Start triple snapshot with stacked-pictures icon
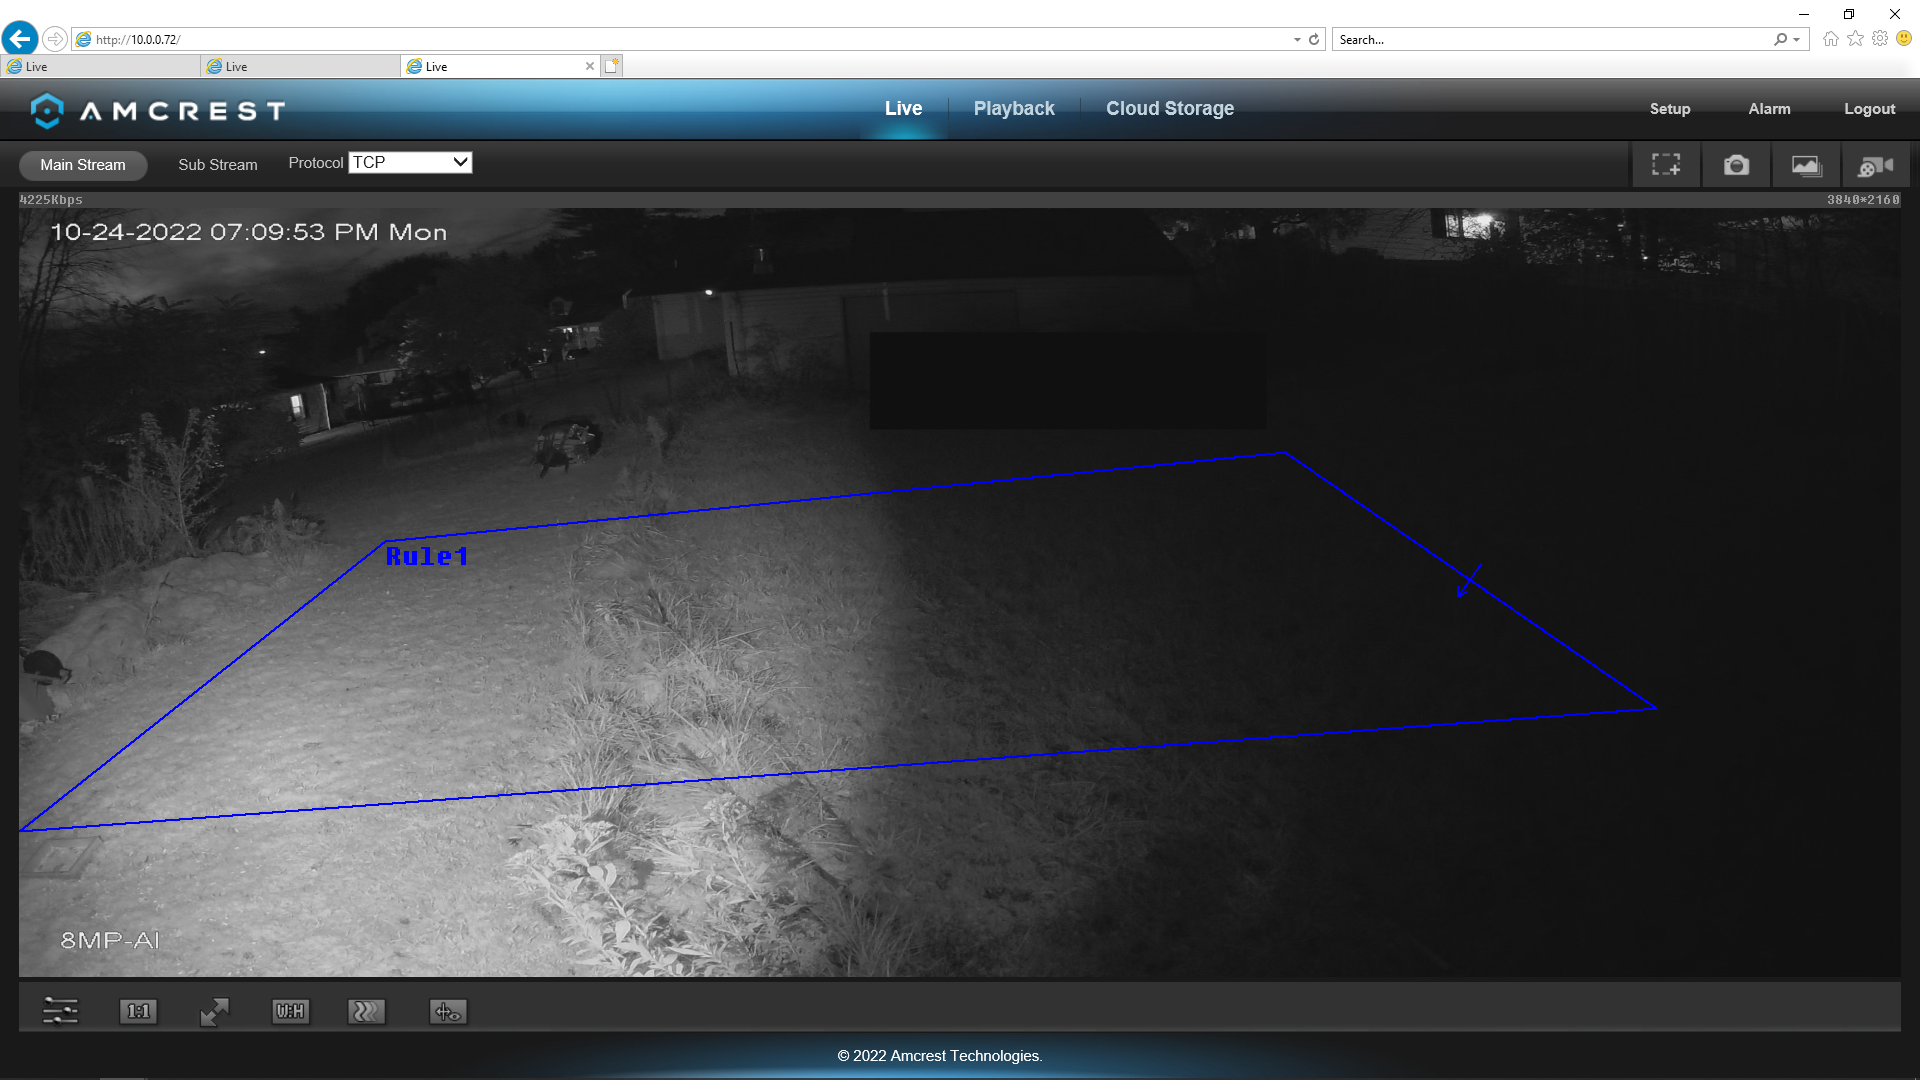Image resolution: width=1920 pixels, height=1080 pixels. [x=1806, y=165]
